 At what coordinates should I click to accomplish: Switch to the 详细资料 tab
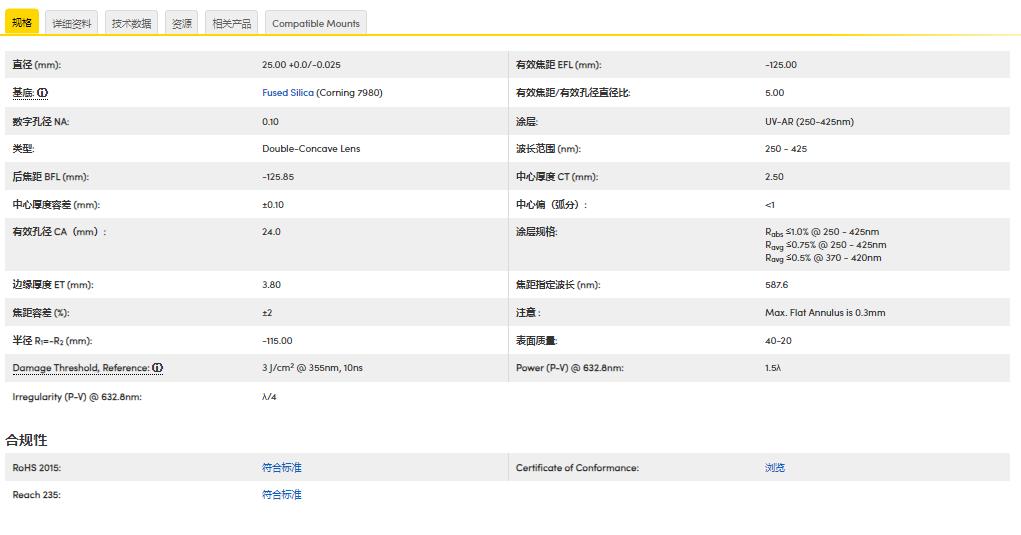pyautogui.click(x=72, y=23)
